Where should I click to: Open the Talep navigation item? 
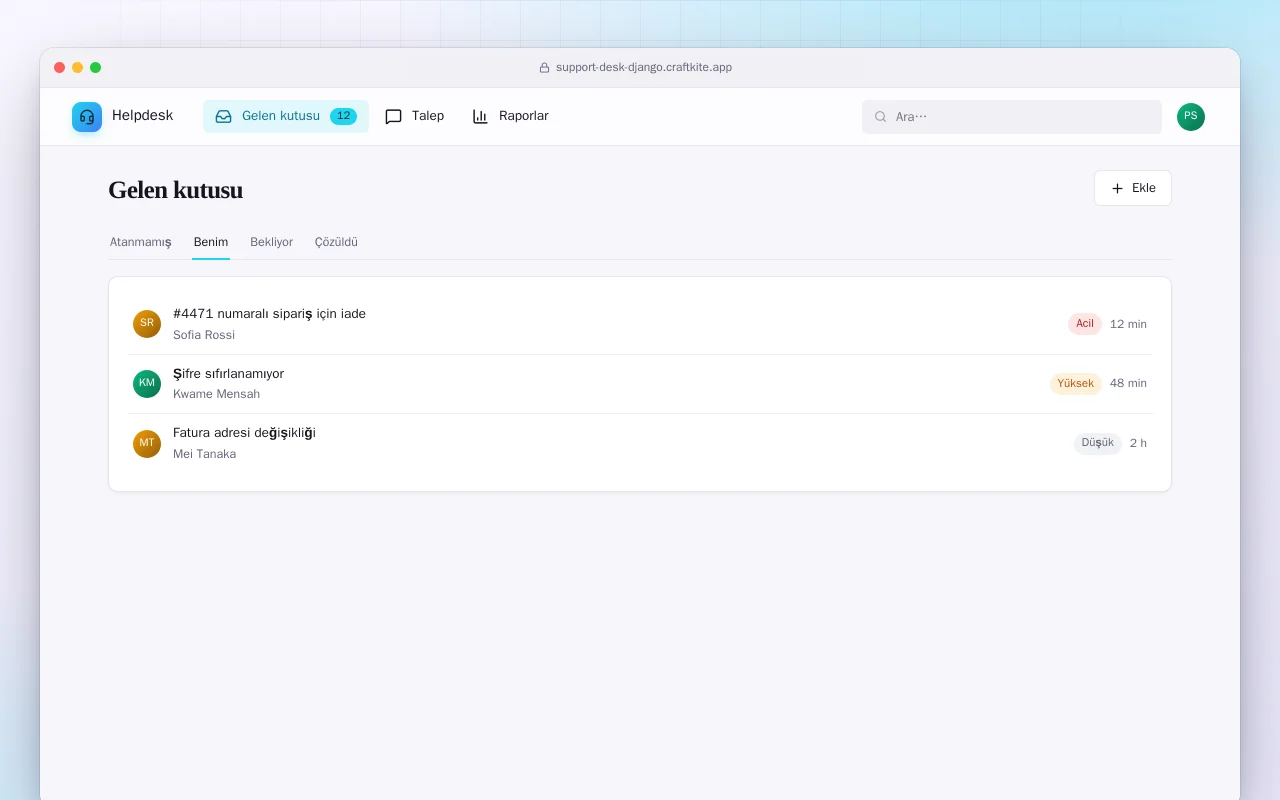(x=415, y=116)
